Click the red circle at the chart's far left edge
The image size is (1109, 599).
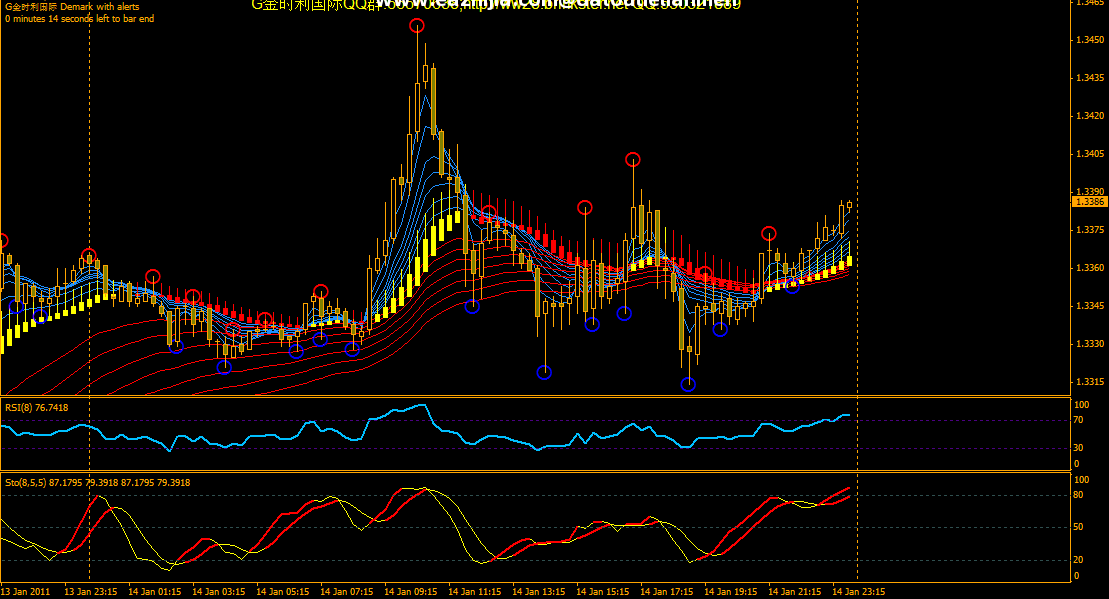click(2, 240)
